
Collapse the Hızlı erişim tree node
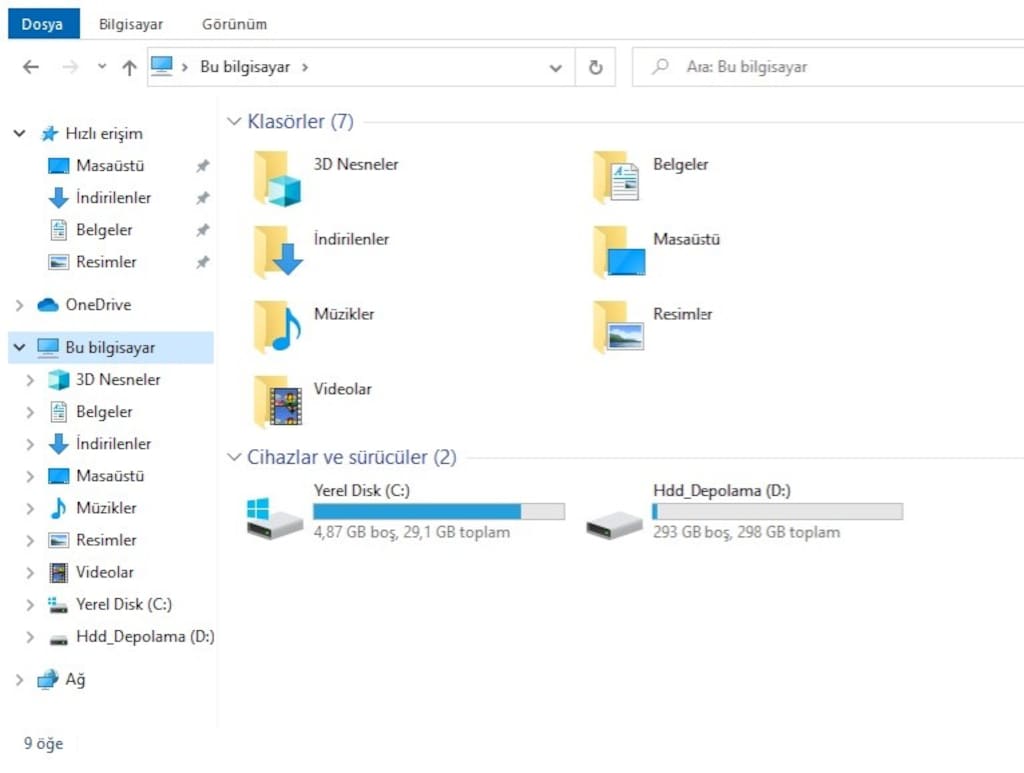click(x=20, y=134)
